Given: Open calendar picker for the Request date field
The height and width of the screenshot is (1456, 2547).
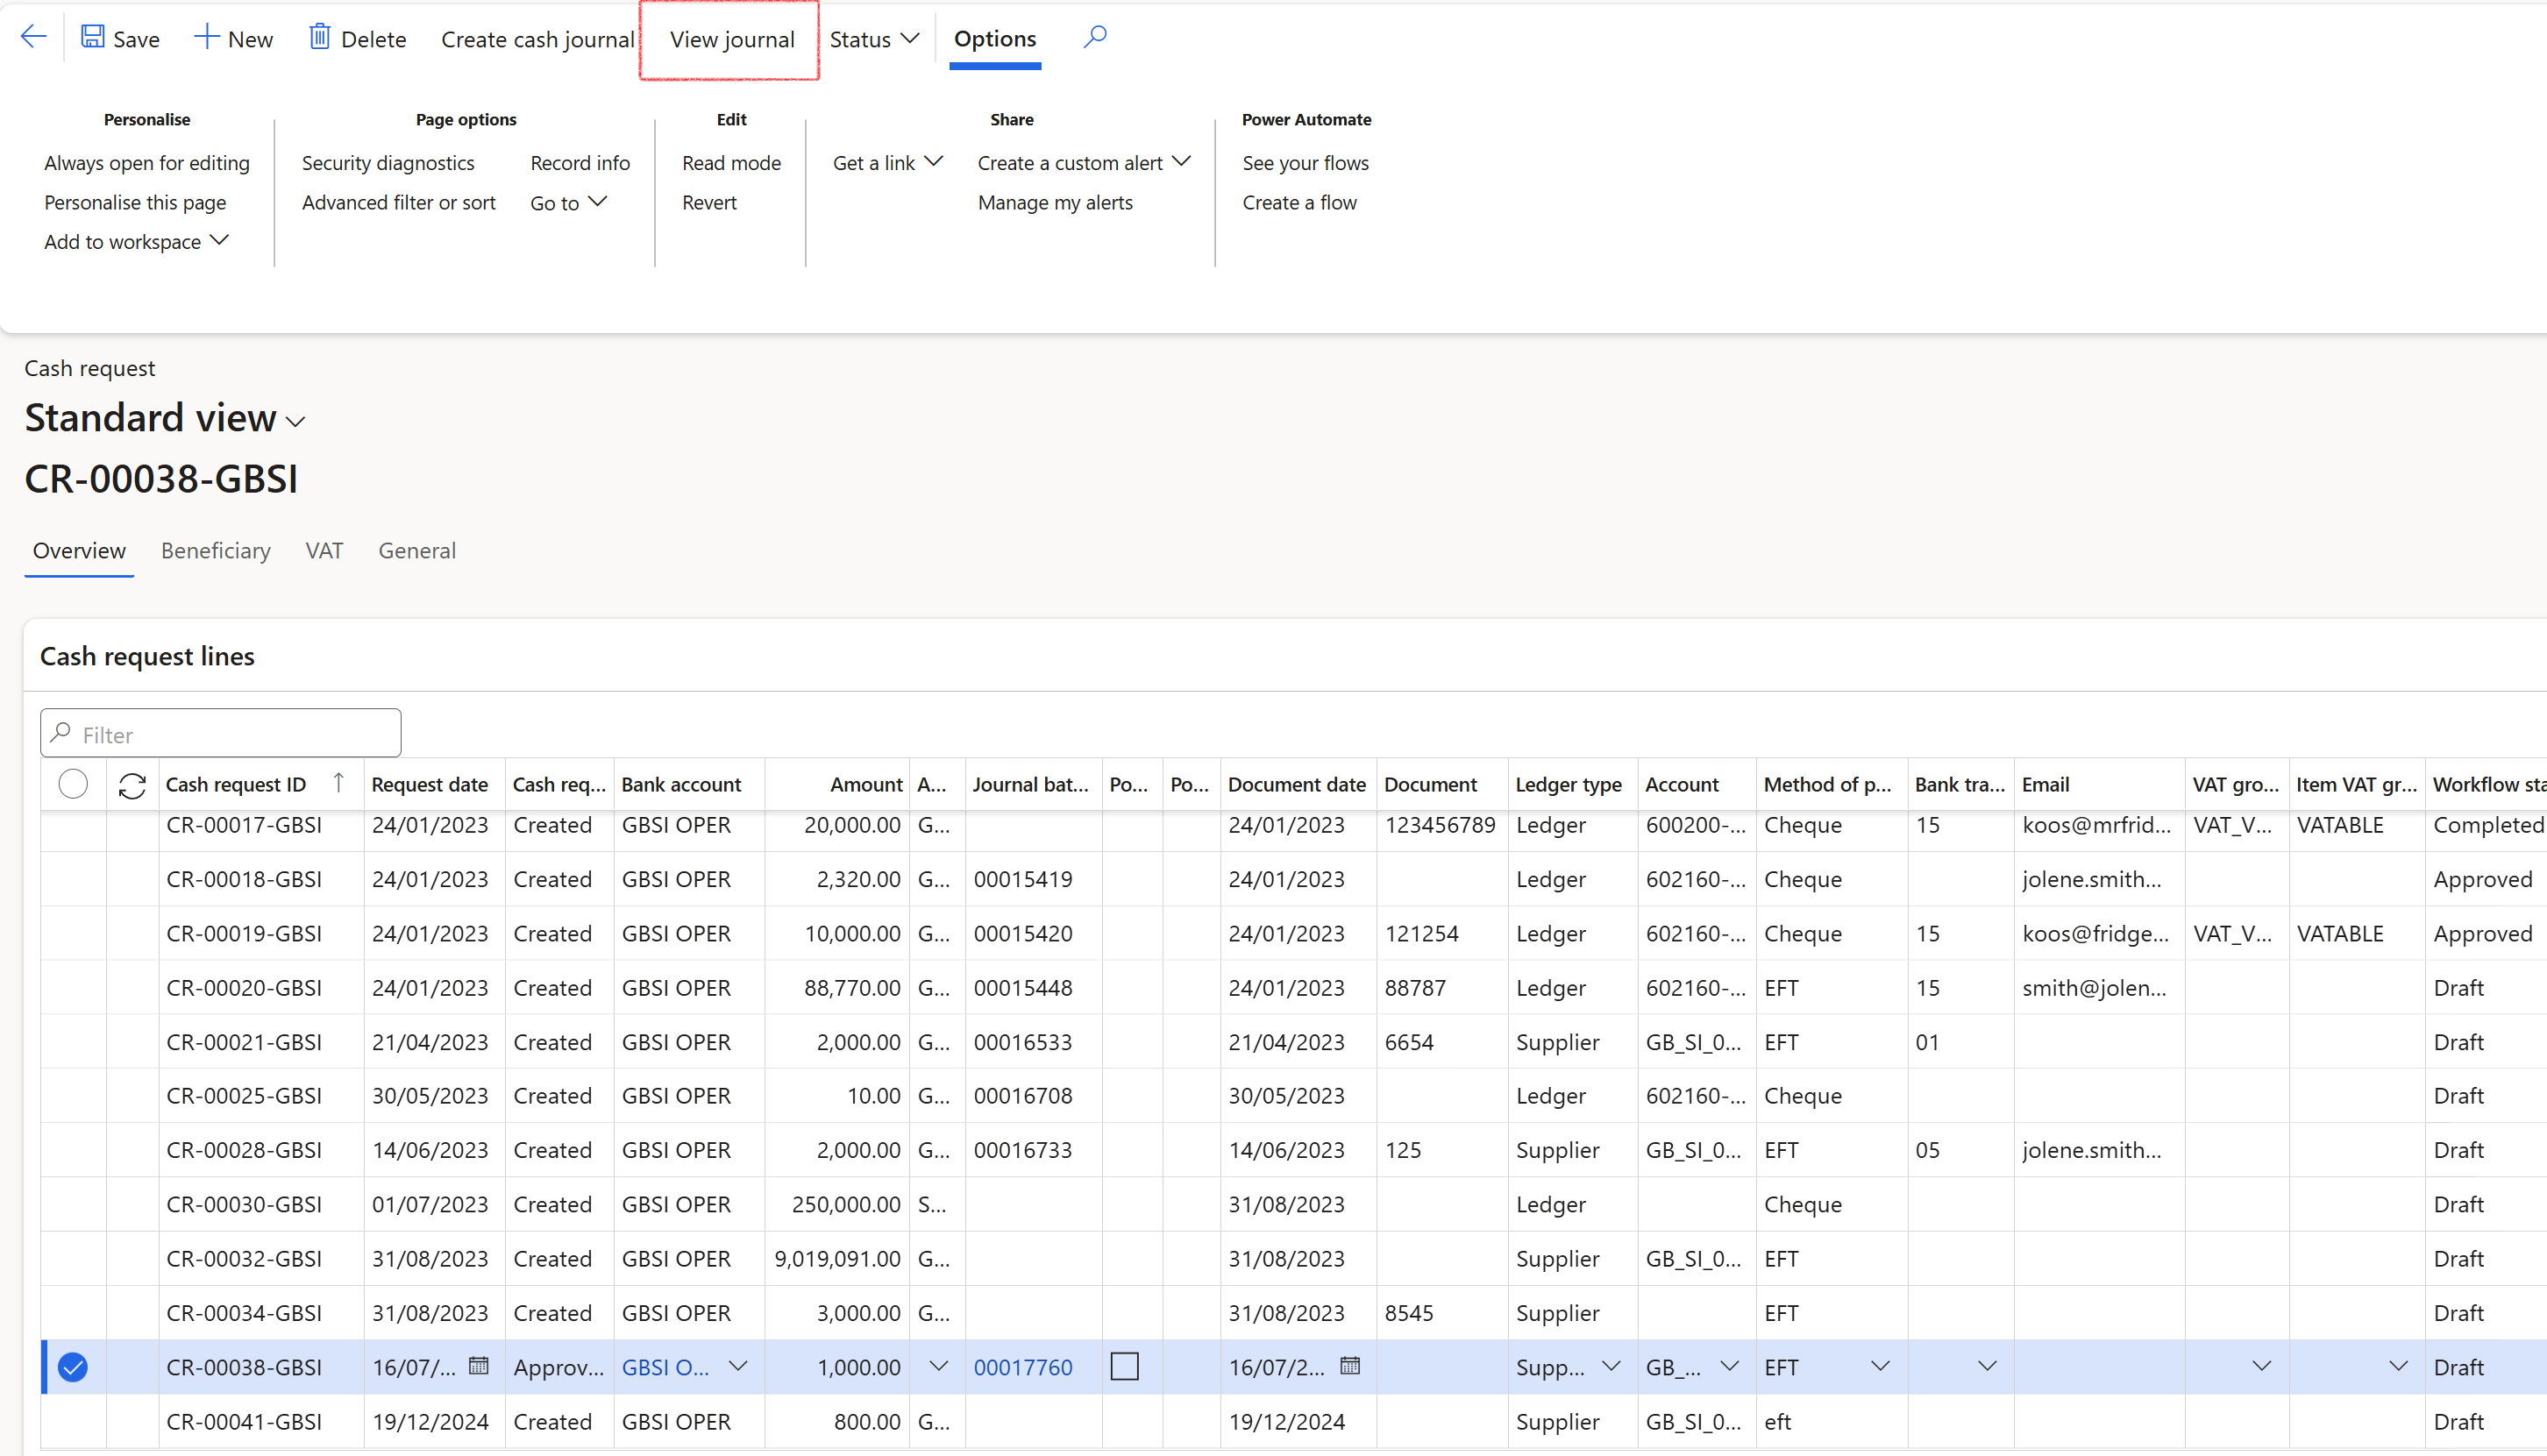Looking at the screenshot, I should pos(479,1365).
